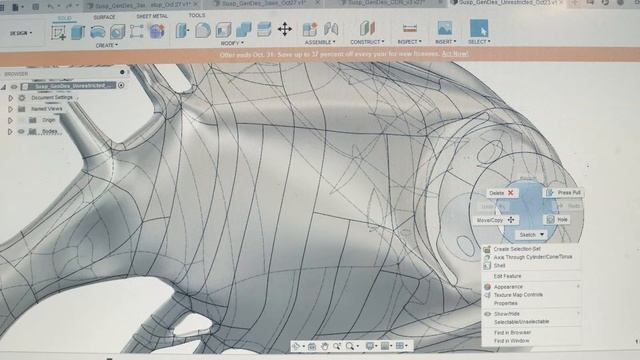
Task: Choose the Joint tool icon in Assemble
Action: 331,29
